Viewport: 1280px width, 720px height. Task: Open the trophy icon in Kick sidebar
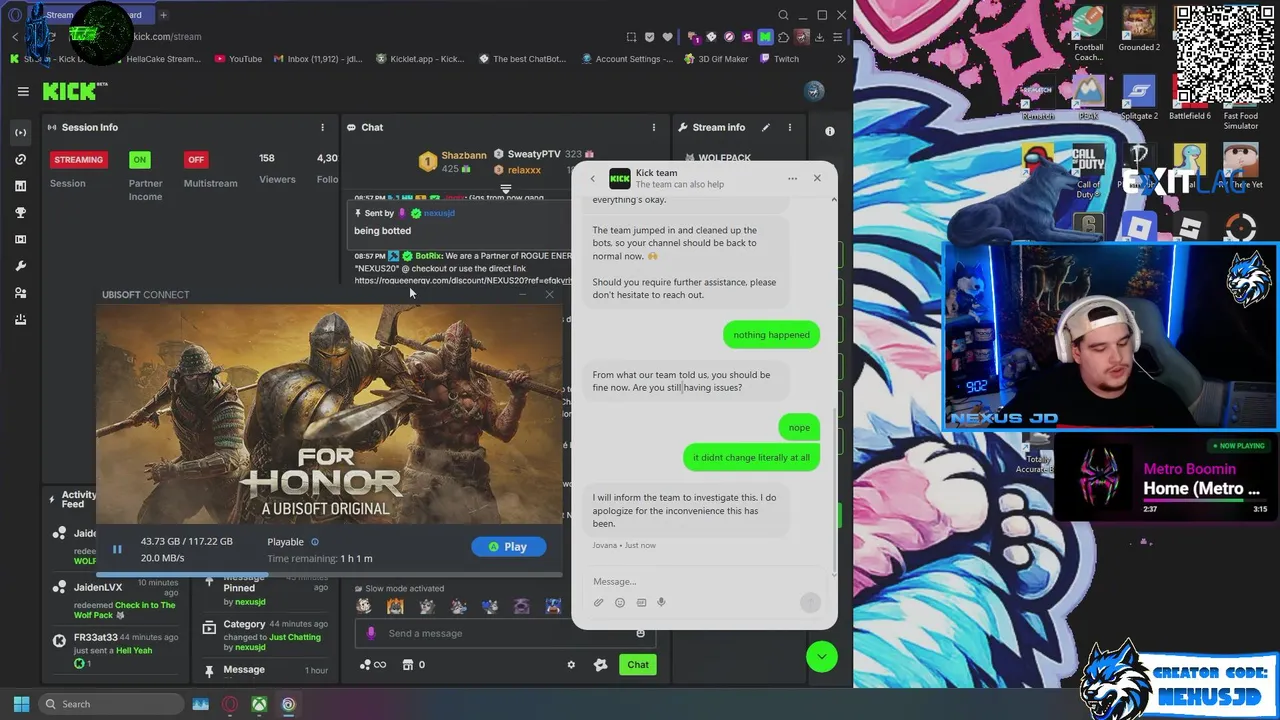point(21,212)
